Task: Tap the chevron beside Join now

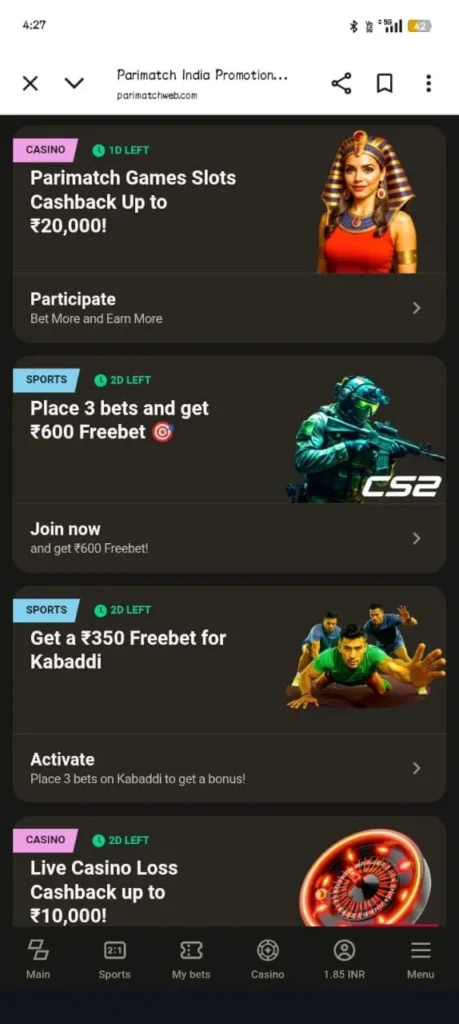Action: click(417, 538)
